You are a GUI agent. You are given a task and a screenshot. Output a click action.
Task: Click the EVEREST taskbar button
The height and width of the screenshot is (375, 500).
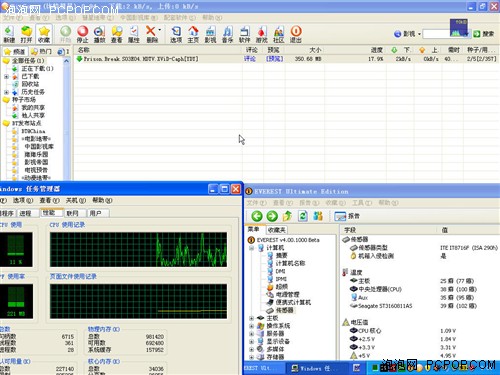click(x=264, y=368)
